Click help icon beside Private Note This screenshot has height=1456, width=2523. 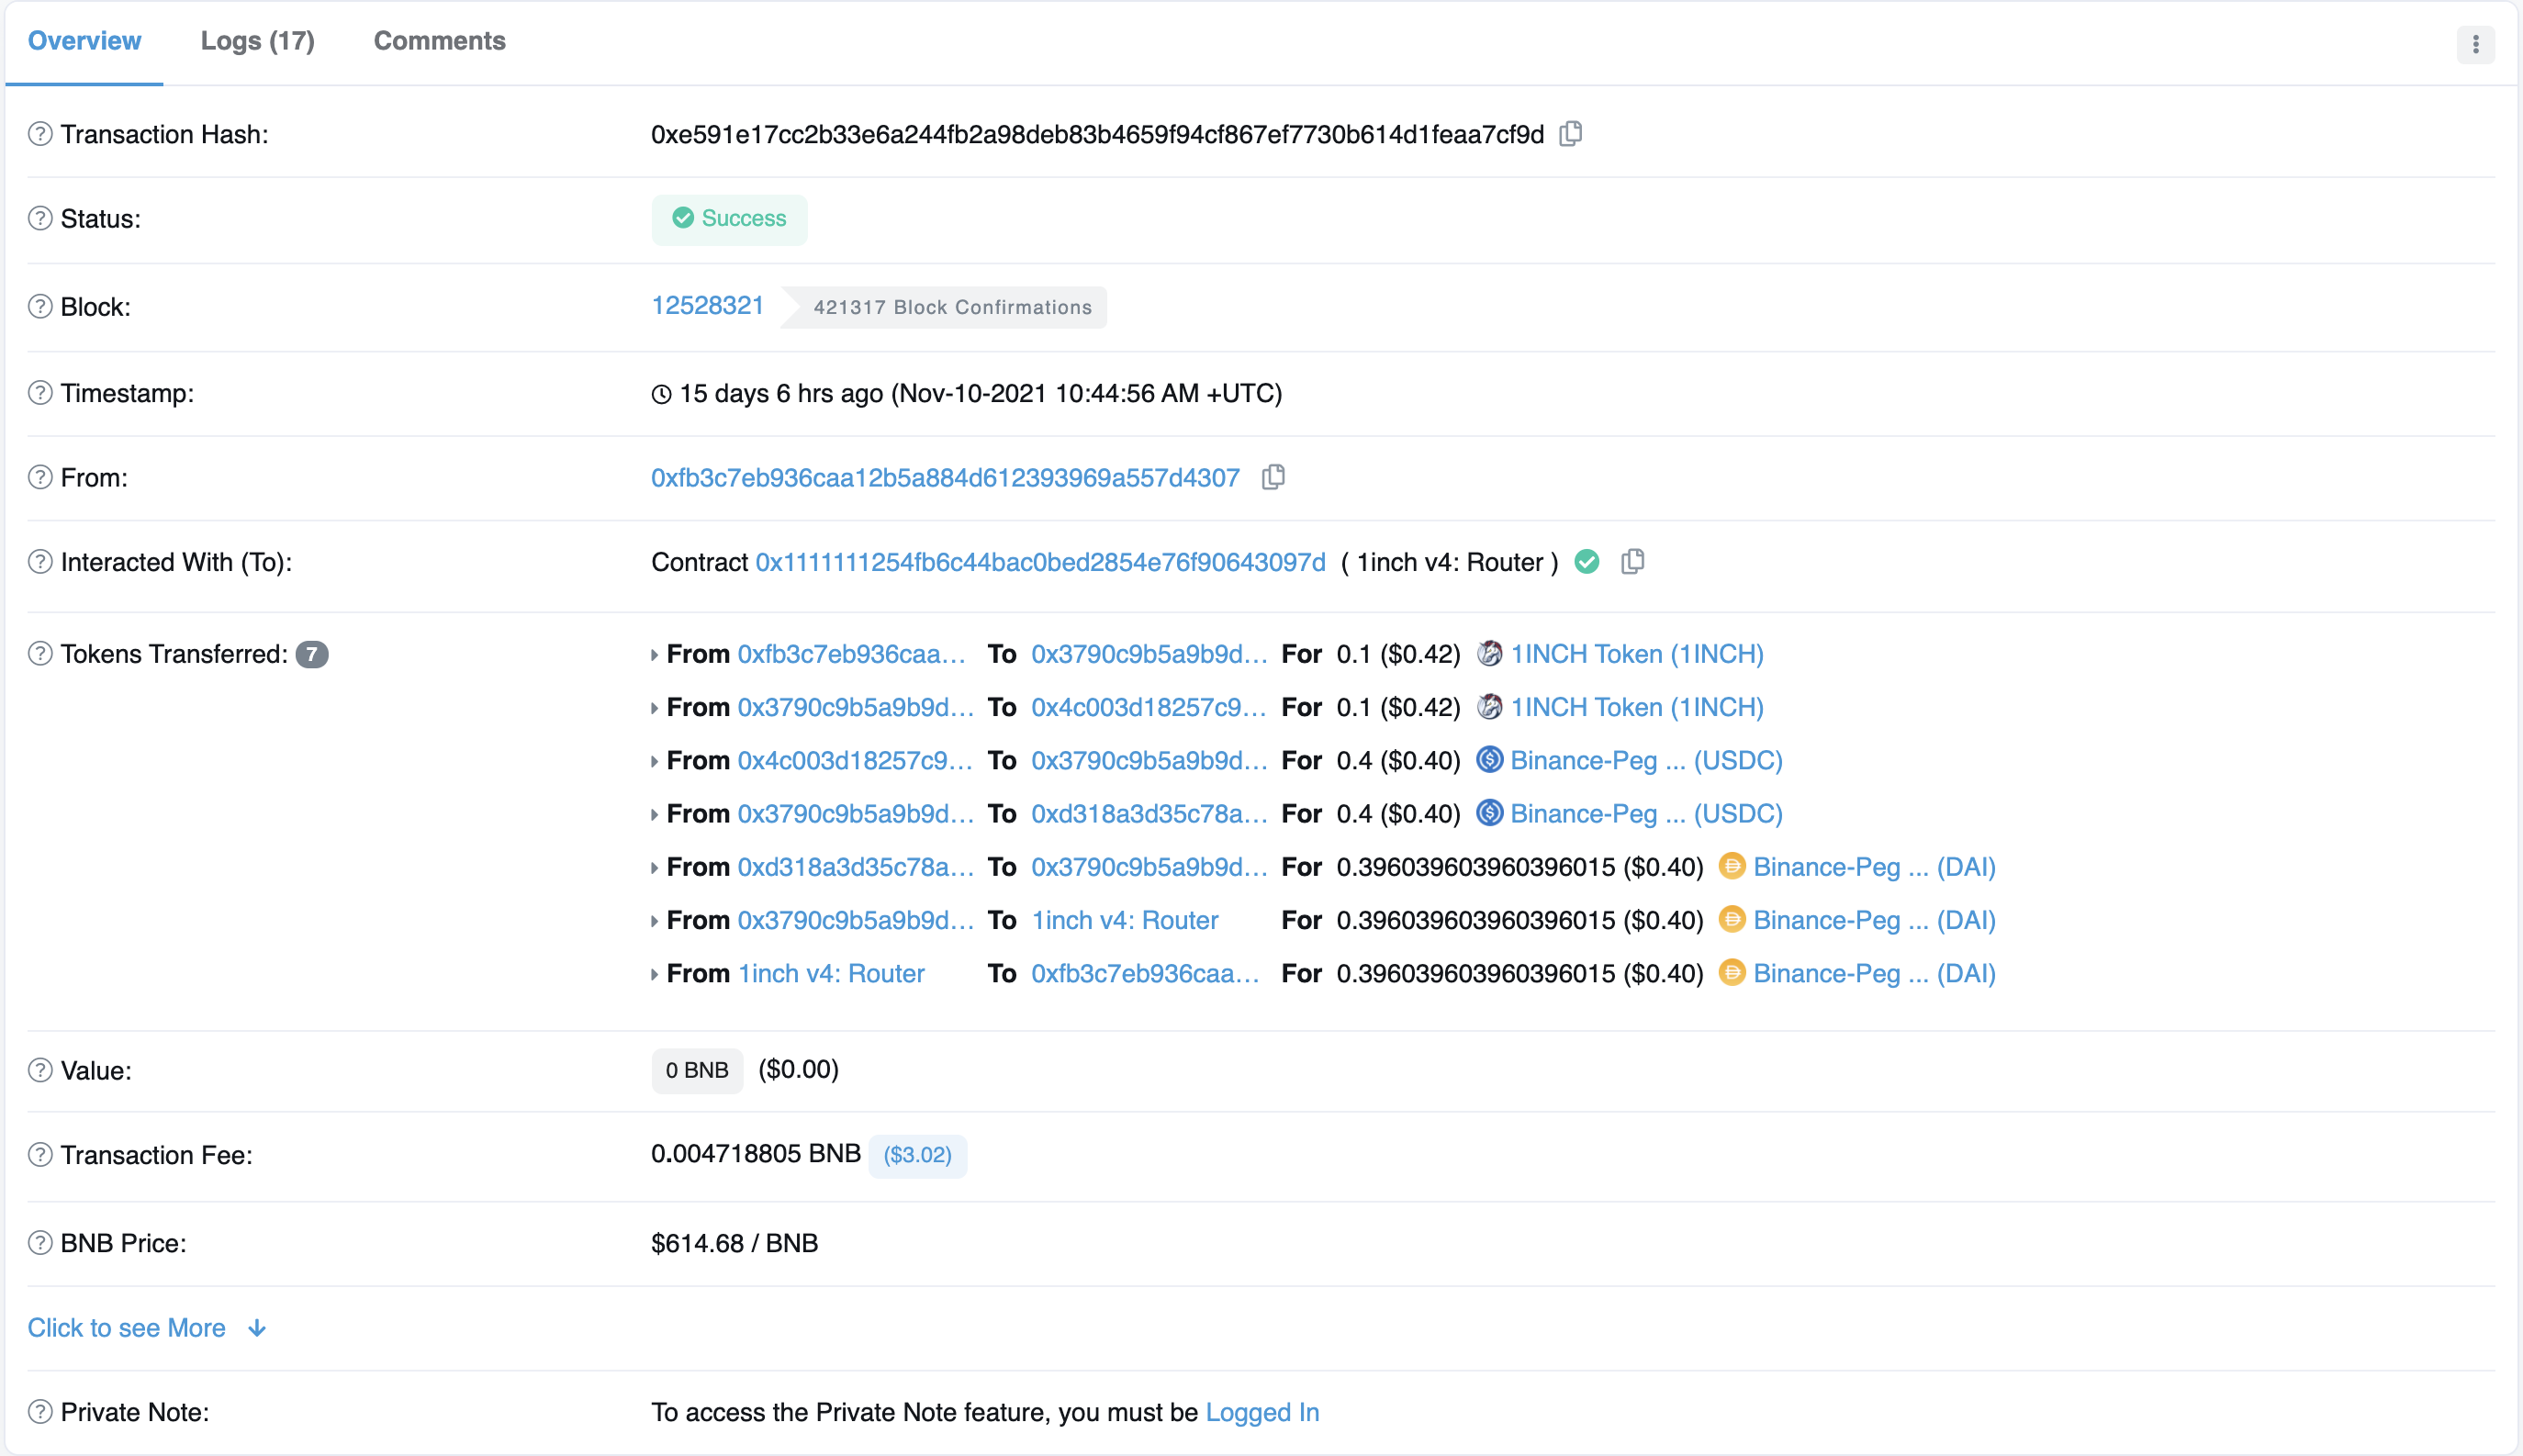(40, 1412)
